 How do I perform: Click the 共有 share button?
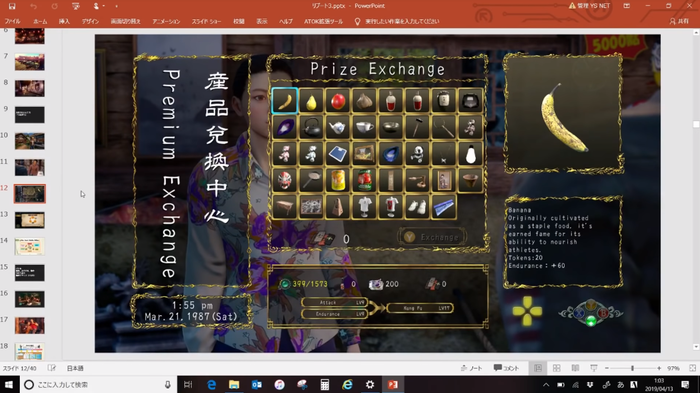[679, 21]
